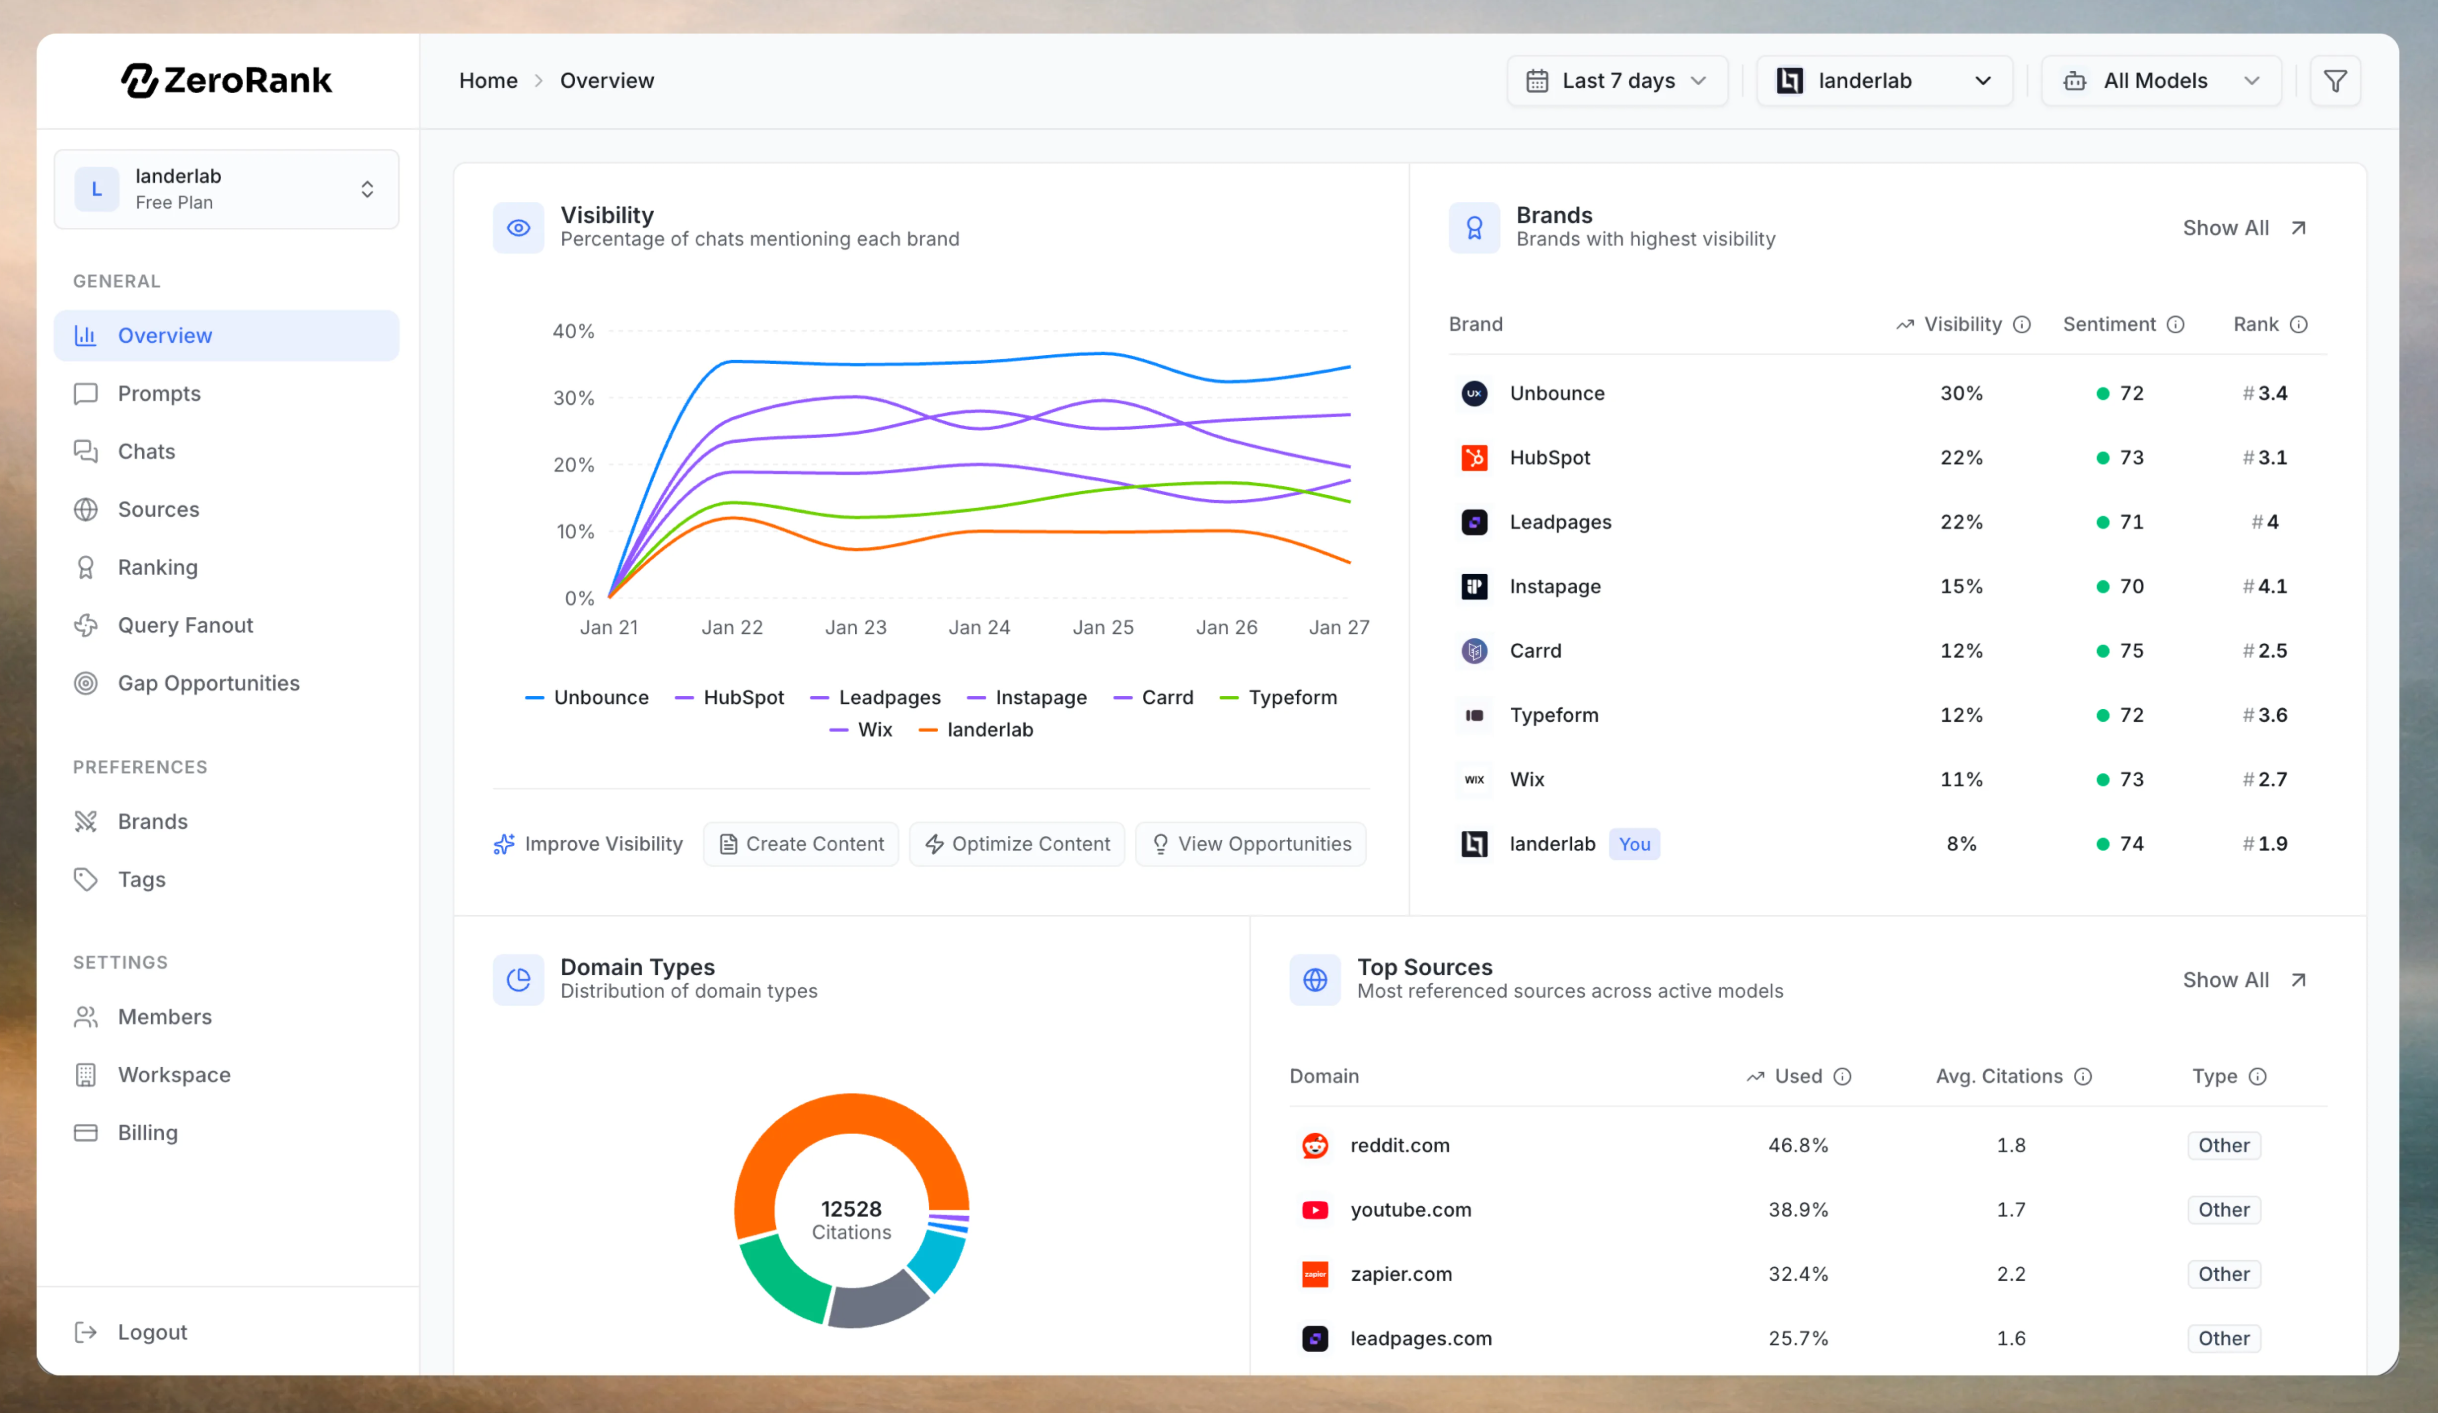
Task: Toggle Unbounce line in chart legend
Action: point(587,698)
